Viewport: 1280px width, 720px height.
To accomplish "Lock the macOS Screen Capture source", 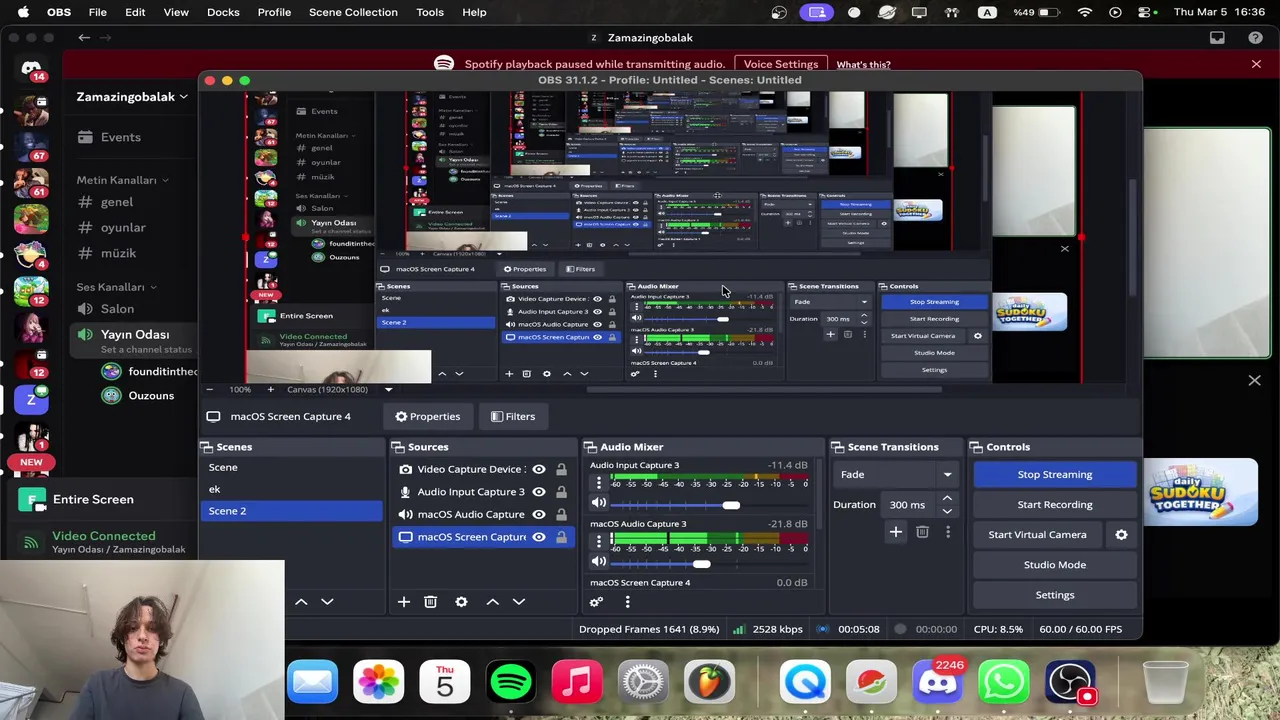I will click(x=561, y=537).
